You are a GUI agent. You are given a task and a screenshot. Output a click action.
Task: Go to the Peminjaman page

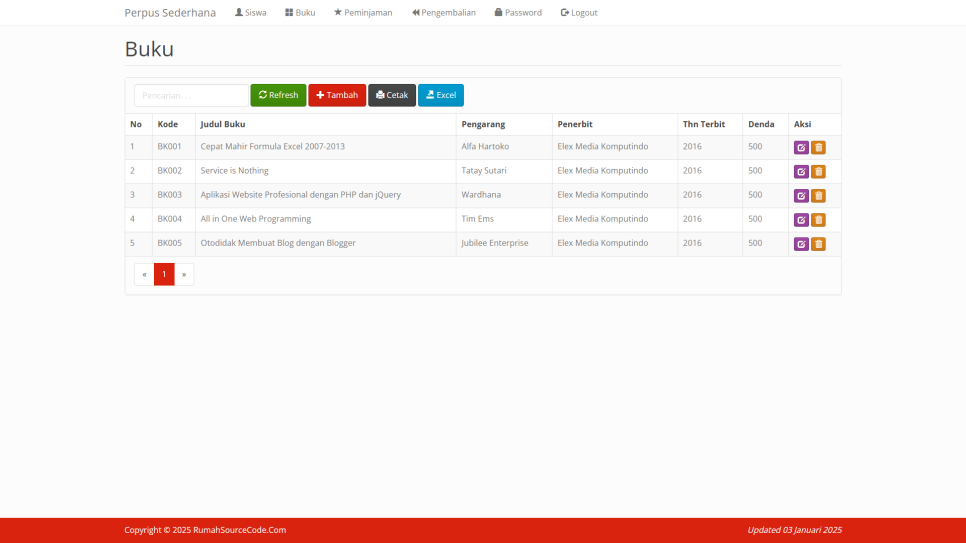pyautogui.click(x=363, y=13)
